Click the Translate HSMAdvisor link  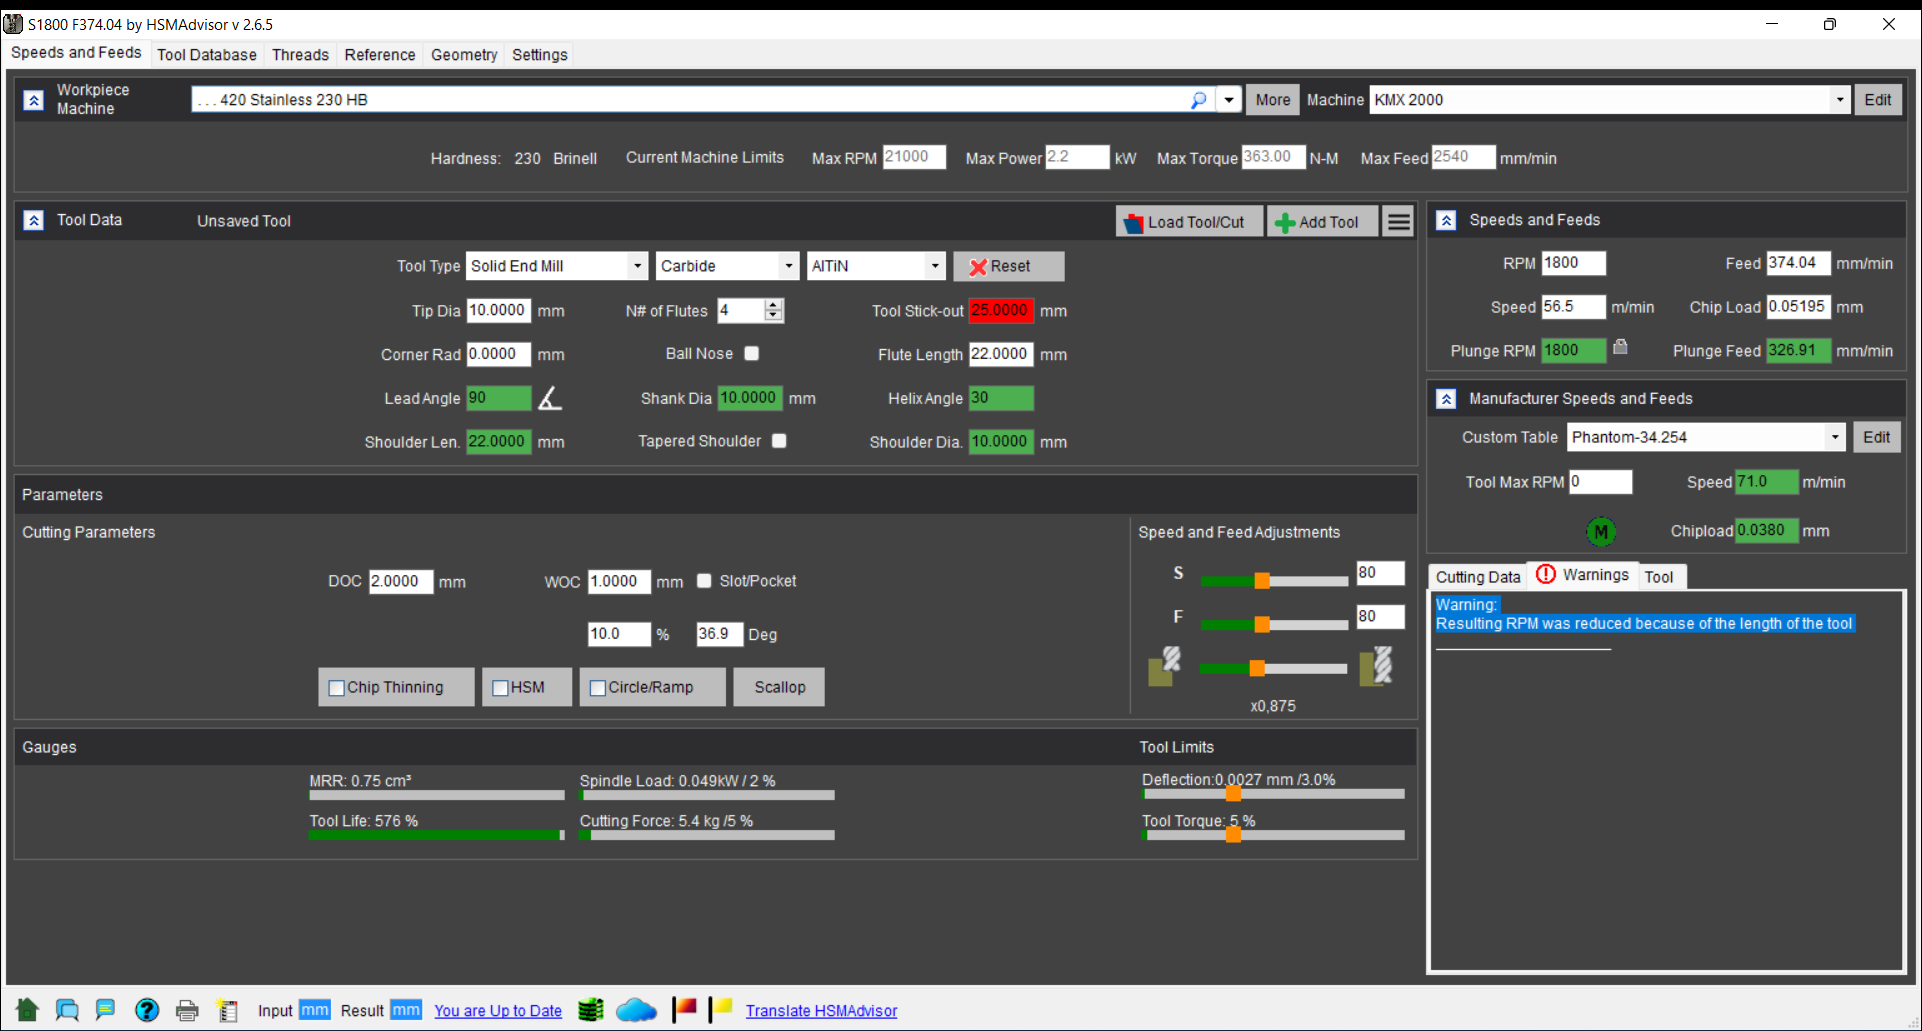coord(821,1011)
